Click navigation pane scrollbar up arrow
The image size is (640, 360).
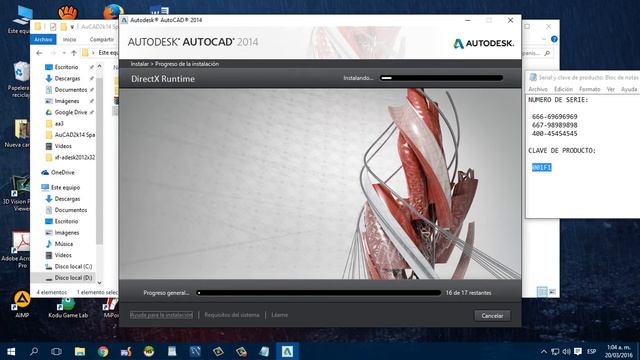pos(100,66)
